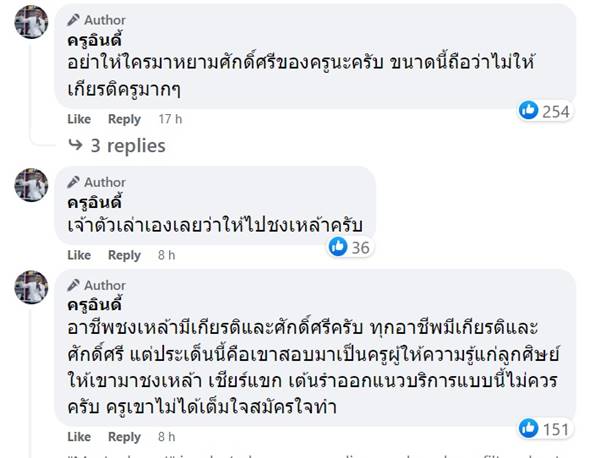Reply to the first comment posted 17 h ago
The image size is (600, 458).
click(124, 119)
